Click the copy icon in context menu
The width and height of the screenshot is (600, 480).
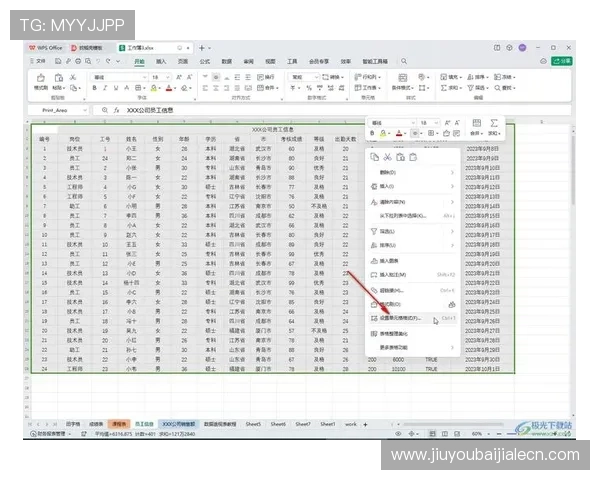[x=375, y=157]
